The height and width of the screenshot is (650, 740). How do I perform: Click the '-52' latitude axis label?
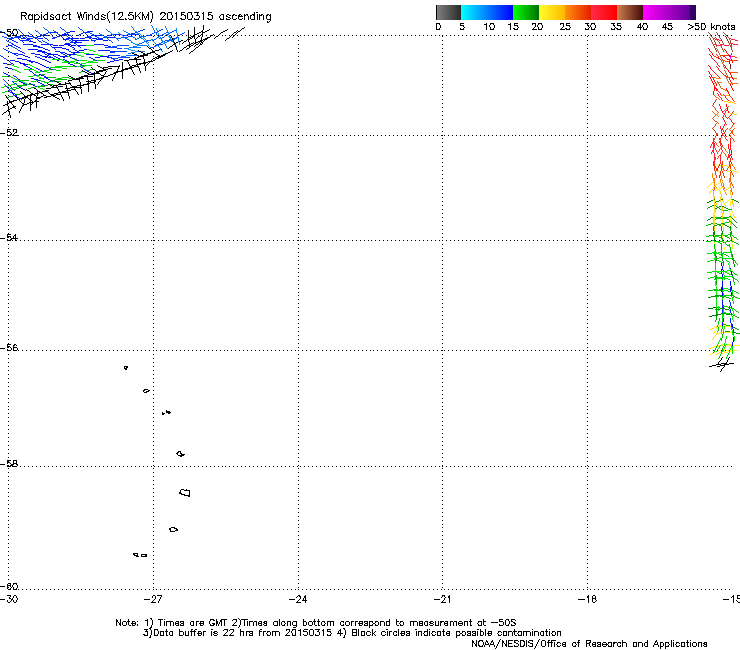[x=9, y=132]
